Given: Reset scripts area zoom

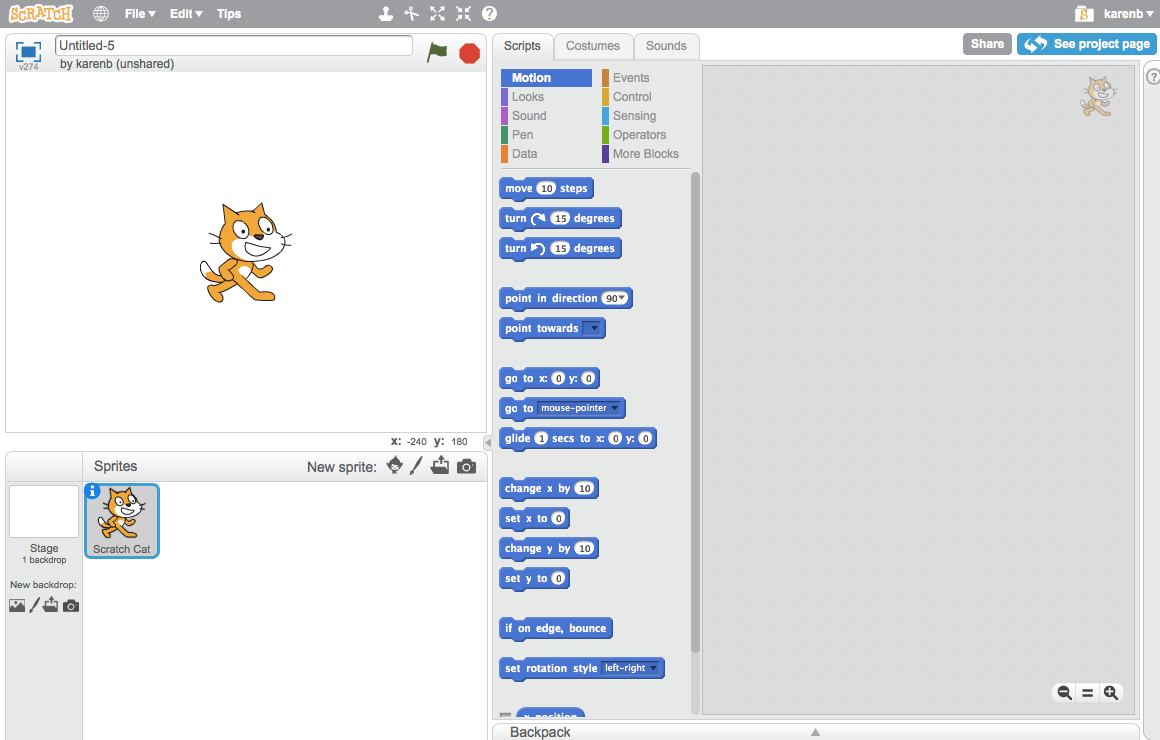Looking at the screenshot, I should click(x=1088, y=693).
